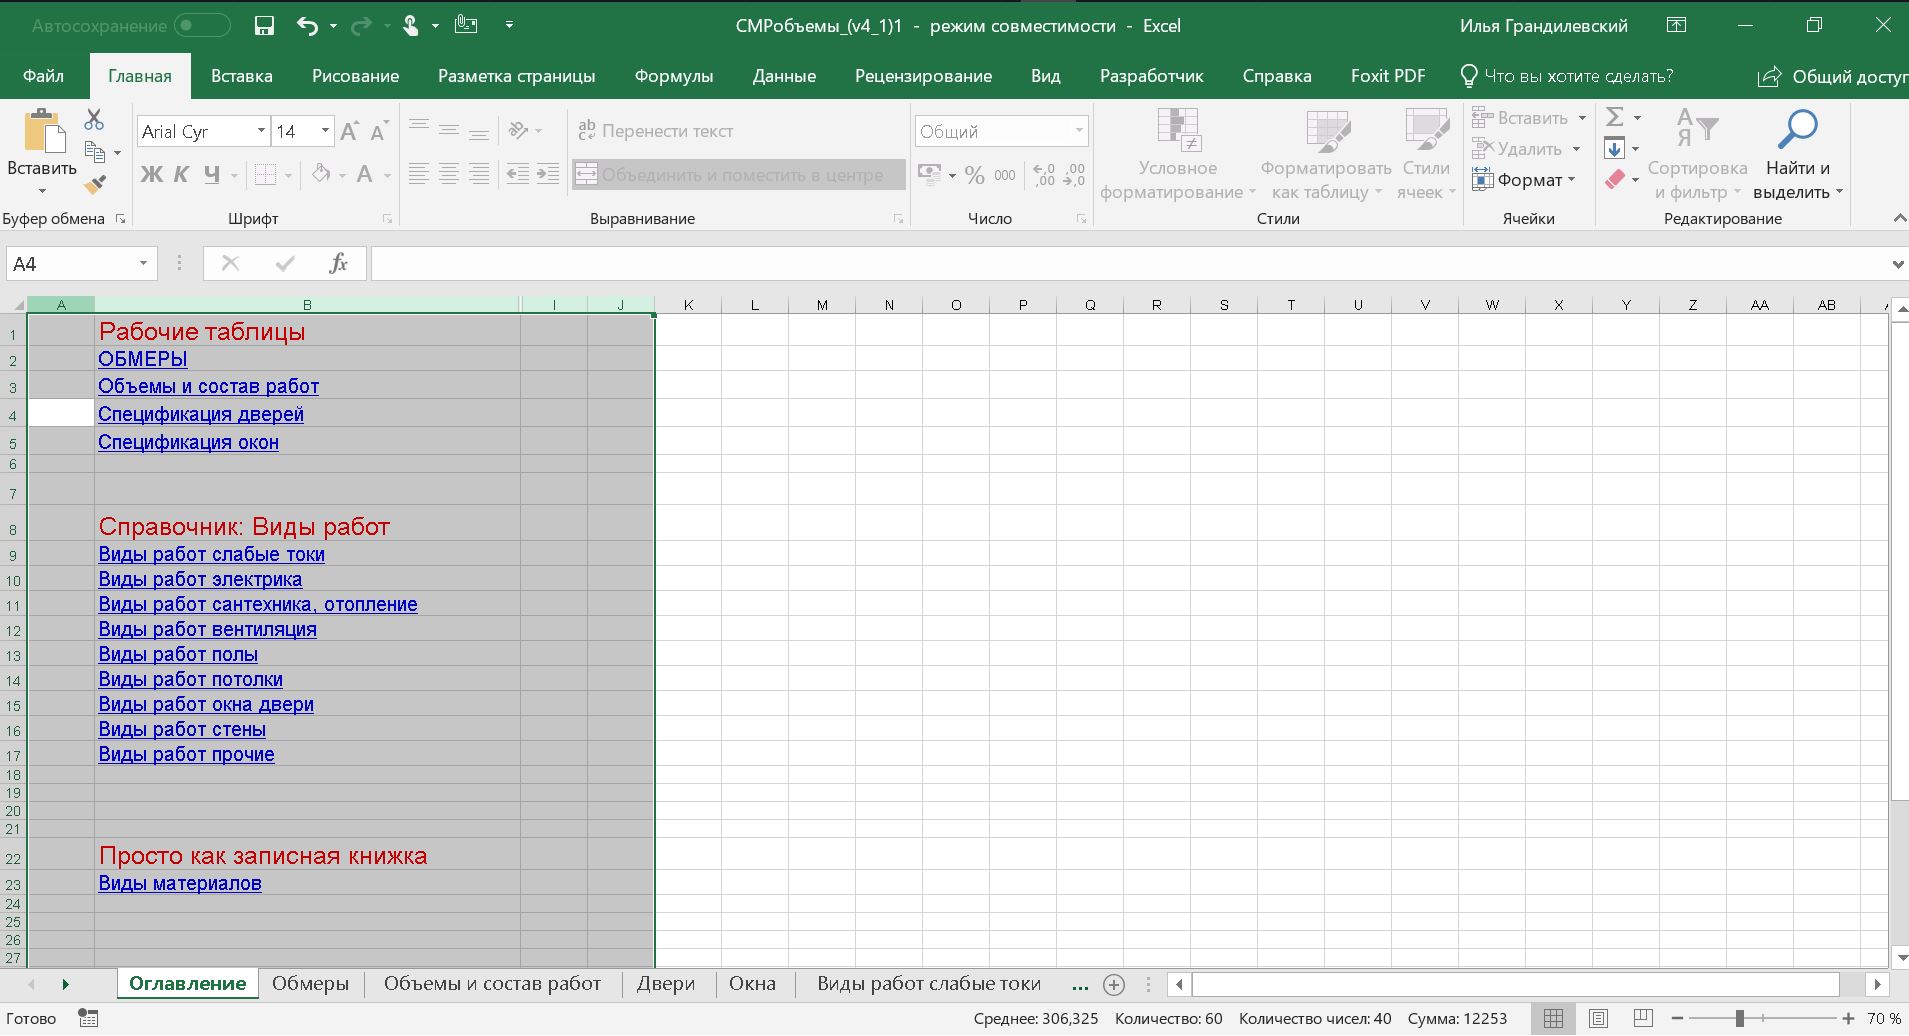Click the Insert Function fx icon
The height and width of the screenshot is (1036, 1909).
pos(338,263)
